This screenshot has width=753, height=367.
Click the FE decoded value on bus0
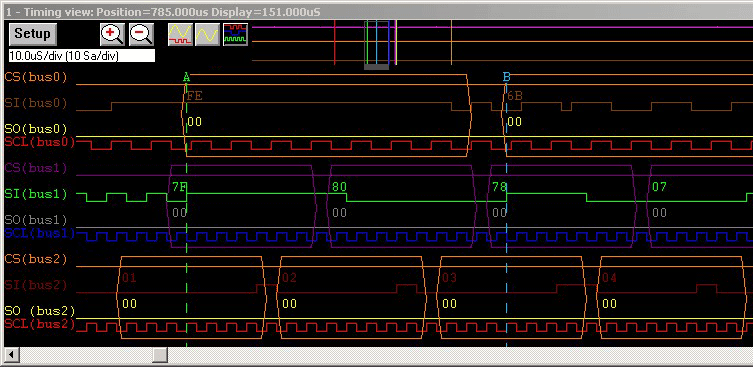click(194, 96)
